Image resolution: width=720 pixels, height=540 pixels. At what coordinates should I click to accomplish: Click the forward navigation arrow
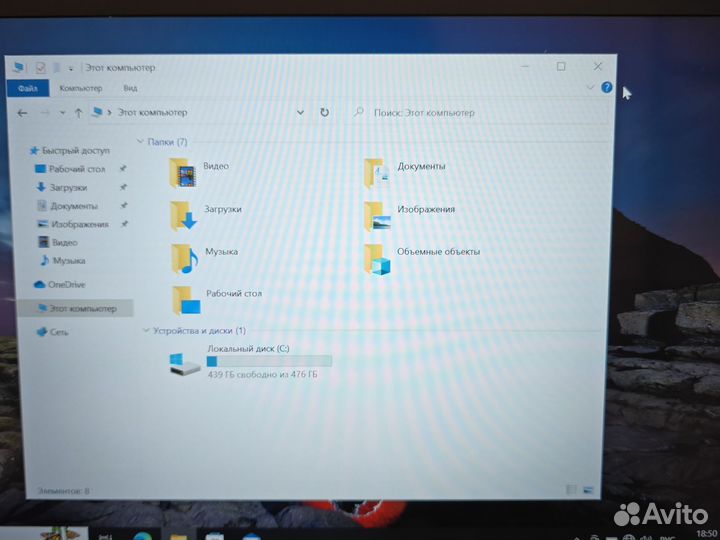point(45,113)
